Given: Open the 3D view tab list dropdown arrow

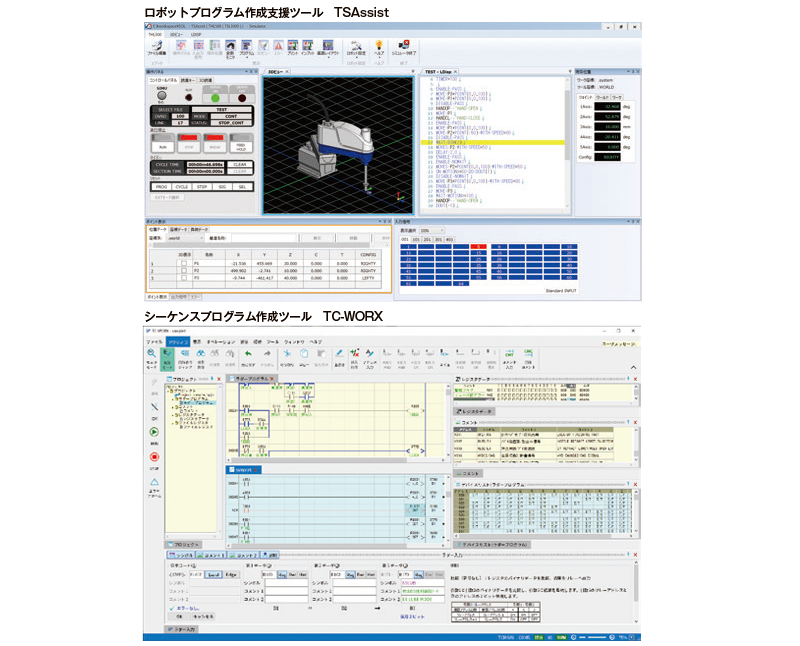Looking at the screenshot, I should 413,71.
